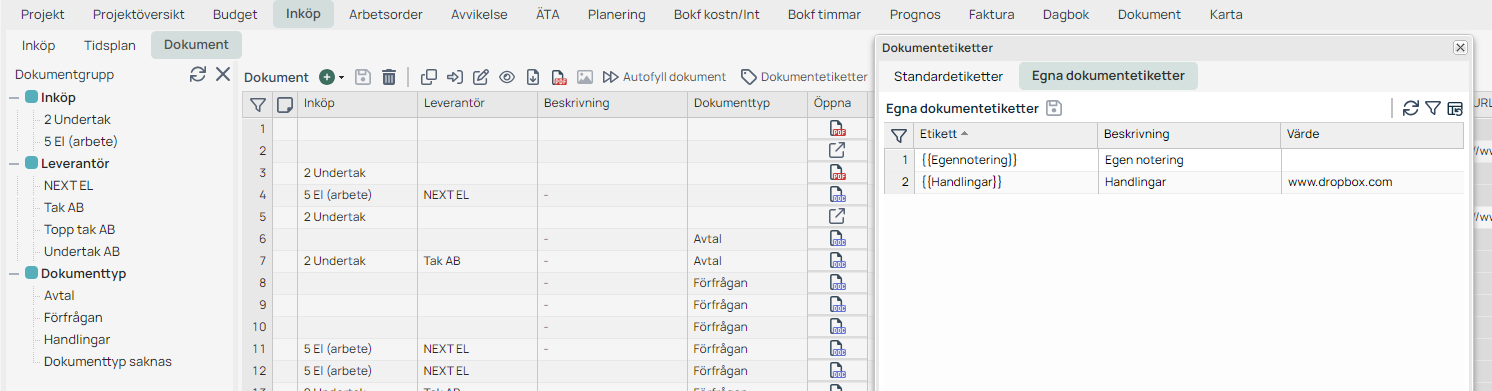Screen dimensions: 1492x391
Task: Collapse the Dokumenttyp tree group
Action: [x=15, y=273]
